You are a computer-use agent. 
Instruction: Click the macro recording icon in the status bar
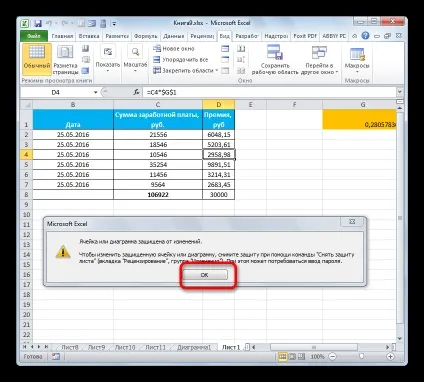point(56,357)
